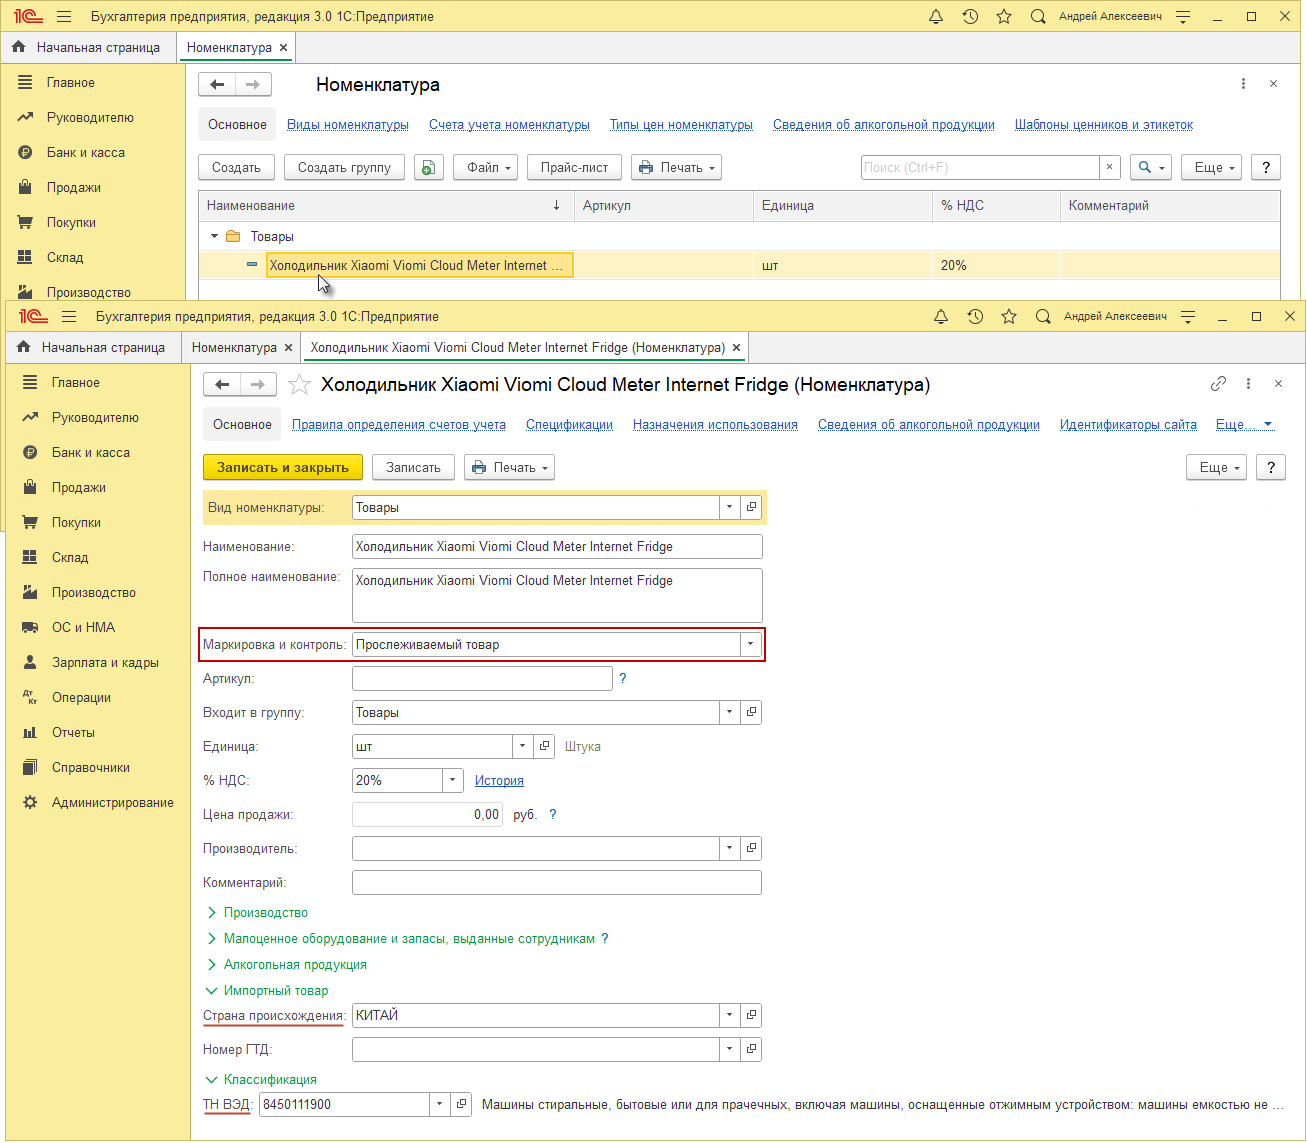Image resolution: width=1307 pixels, height=1143 pixels.
Task: Select the 'Товары' folder row in list
Action: (272, 237)
